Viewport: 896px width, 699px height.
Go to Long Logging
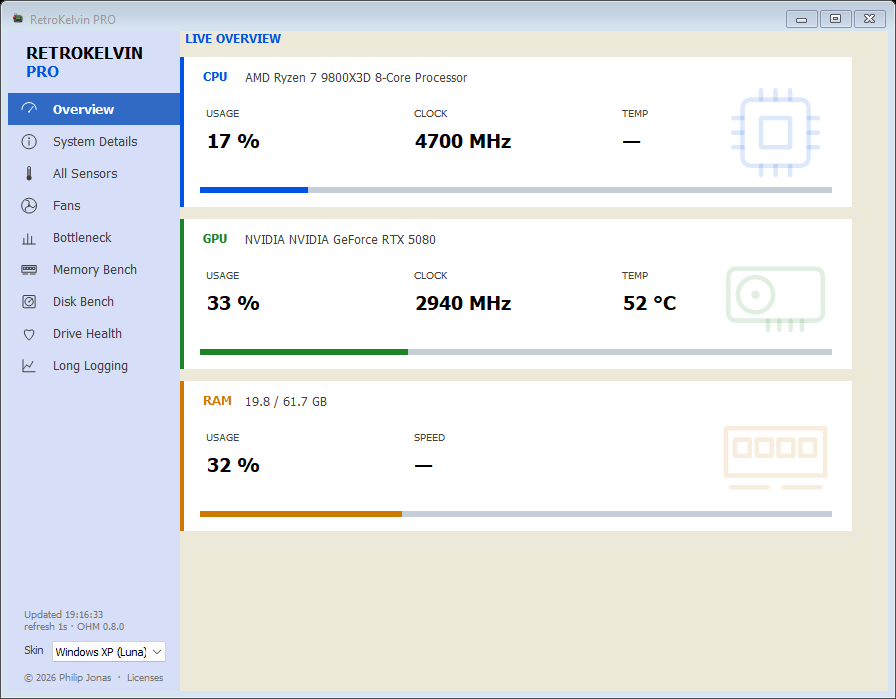(94, 365)
